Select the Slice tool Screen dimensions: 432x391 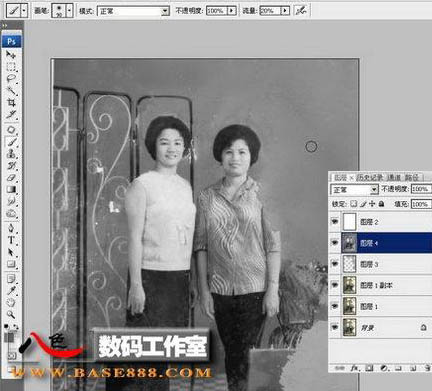[11, 114]
